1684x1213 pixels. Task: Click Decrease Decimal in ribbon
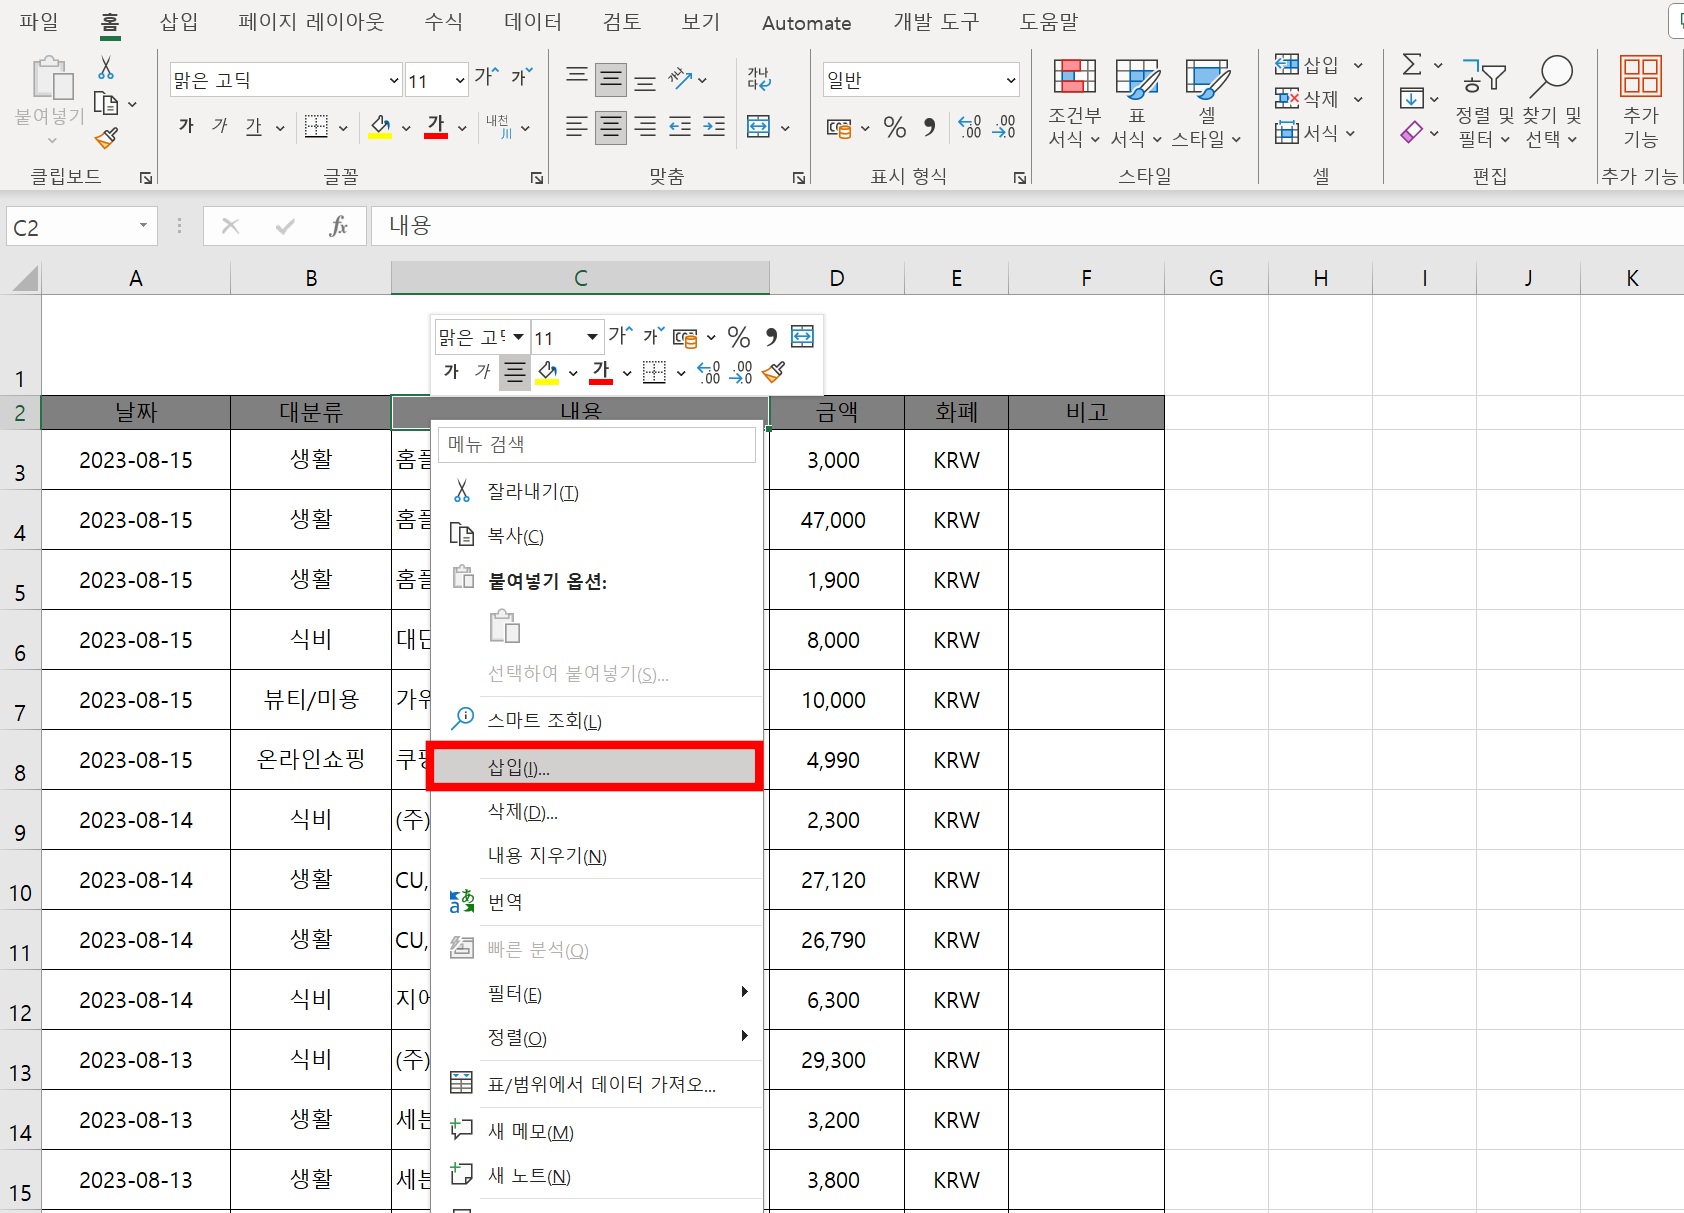pyautogui.click(x=1004, y=127)
